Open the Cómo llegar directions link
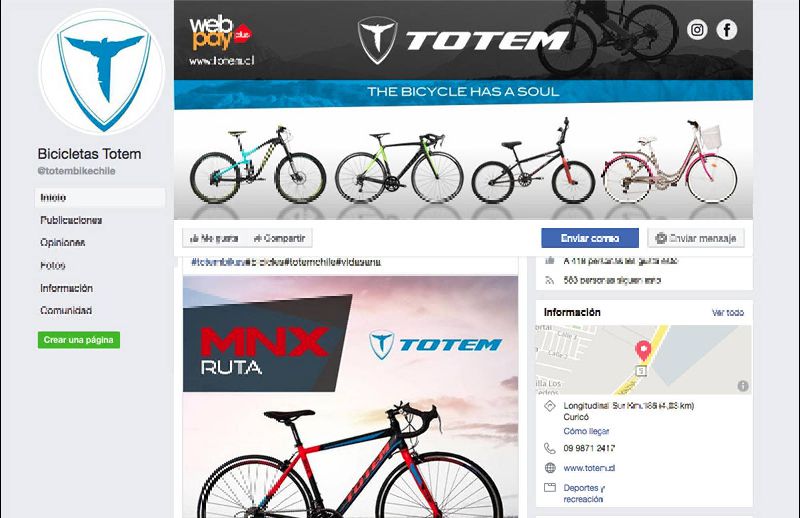Viewport: 800px width, 518px height. tap(586, 431)
